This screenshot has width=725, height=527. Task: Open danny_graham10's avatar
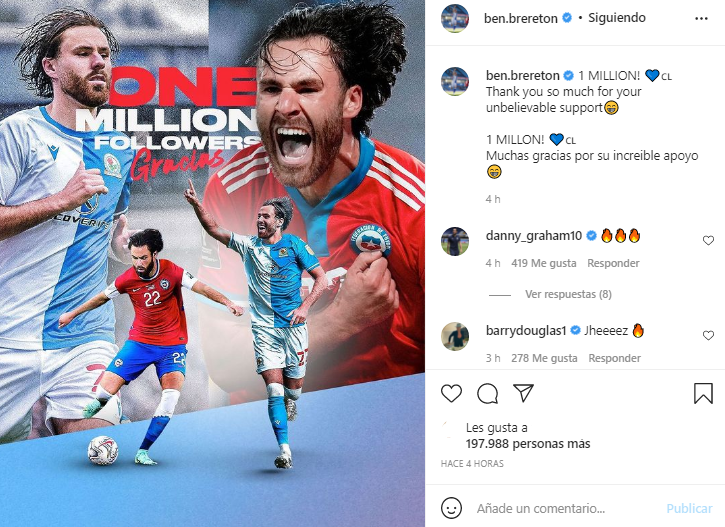pos(455,241)
